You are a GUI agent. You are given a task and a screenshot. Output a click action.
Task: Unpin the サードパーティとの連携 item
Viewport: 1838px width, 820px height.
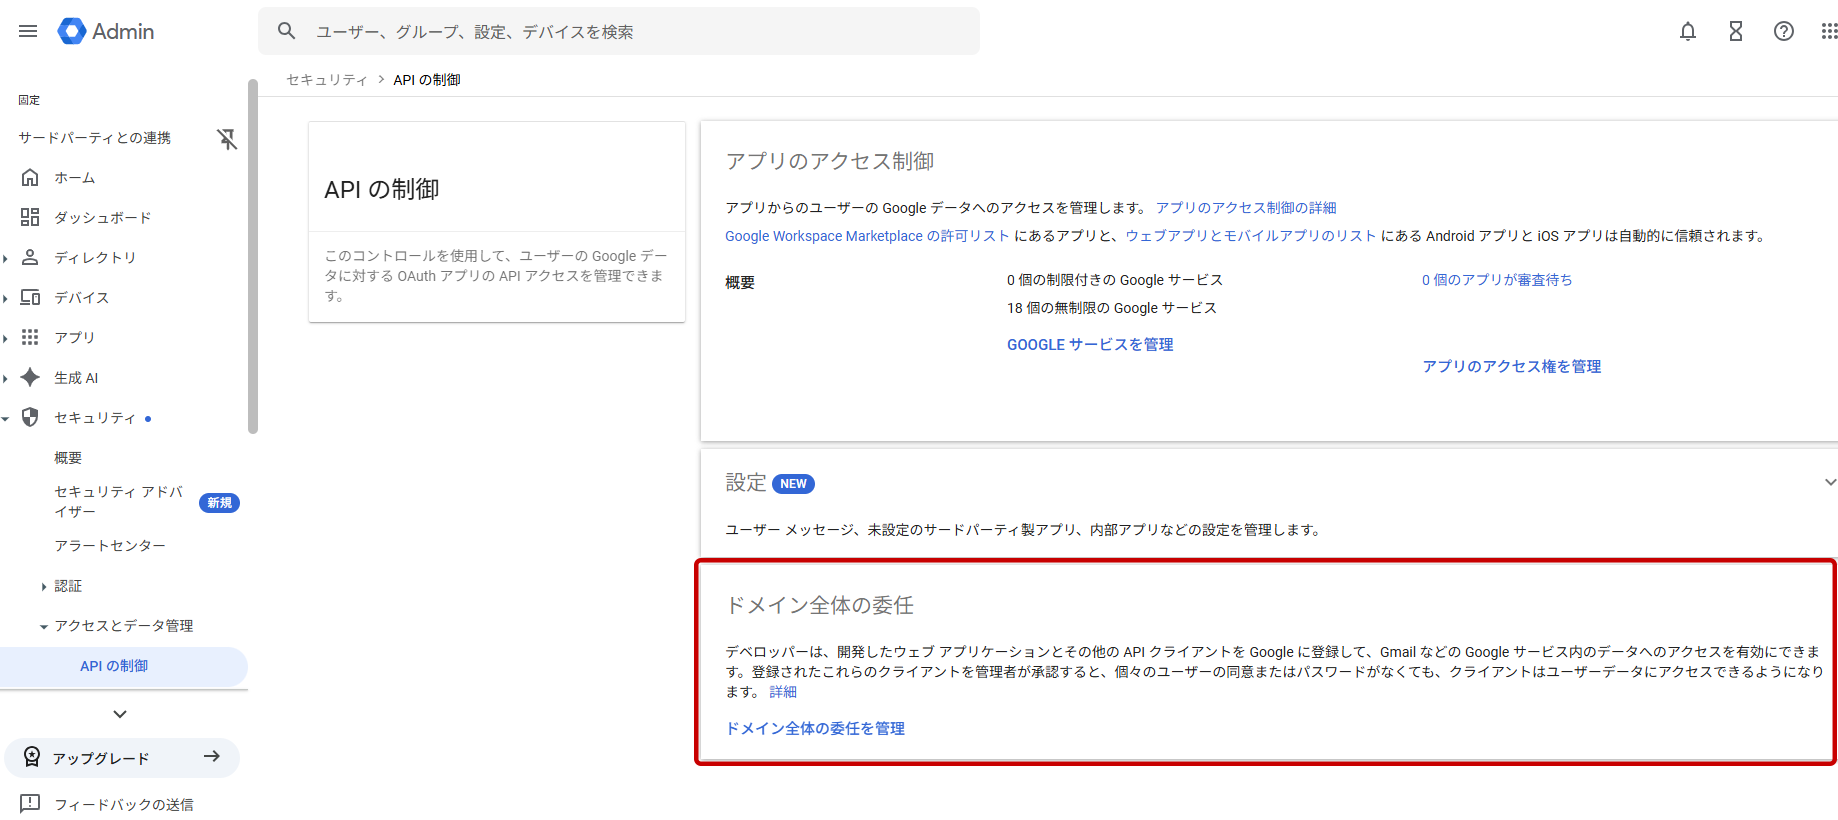click(x=227, y=138)
